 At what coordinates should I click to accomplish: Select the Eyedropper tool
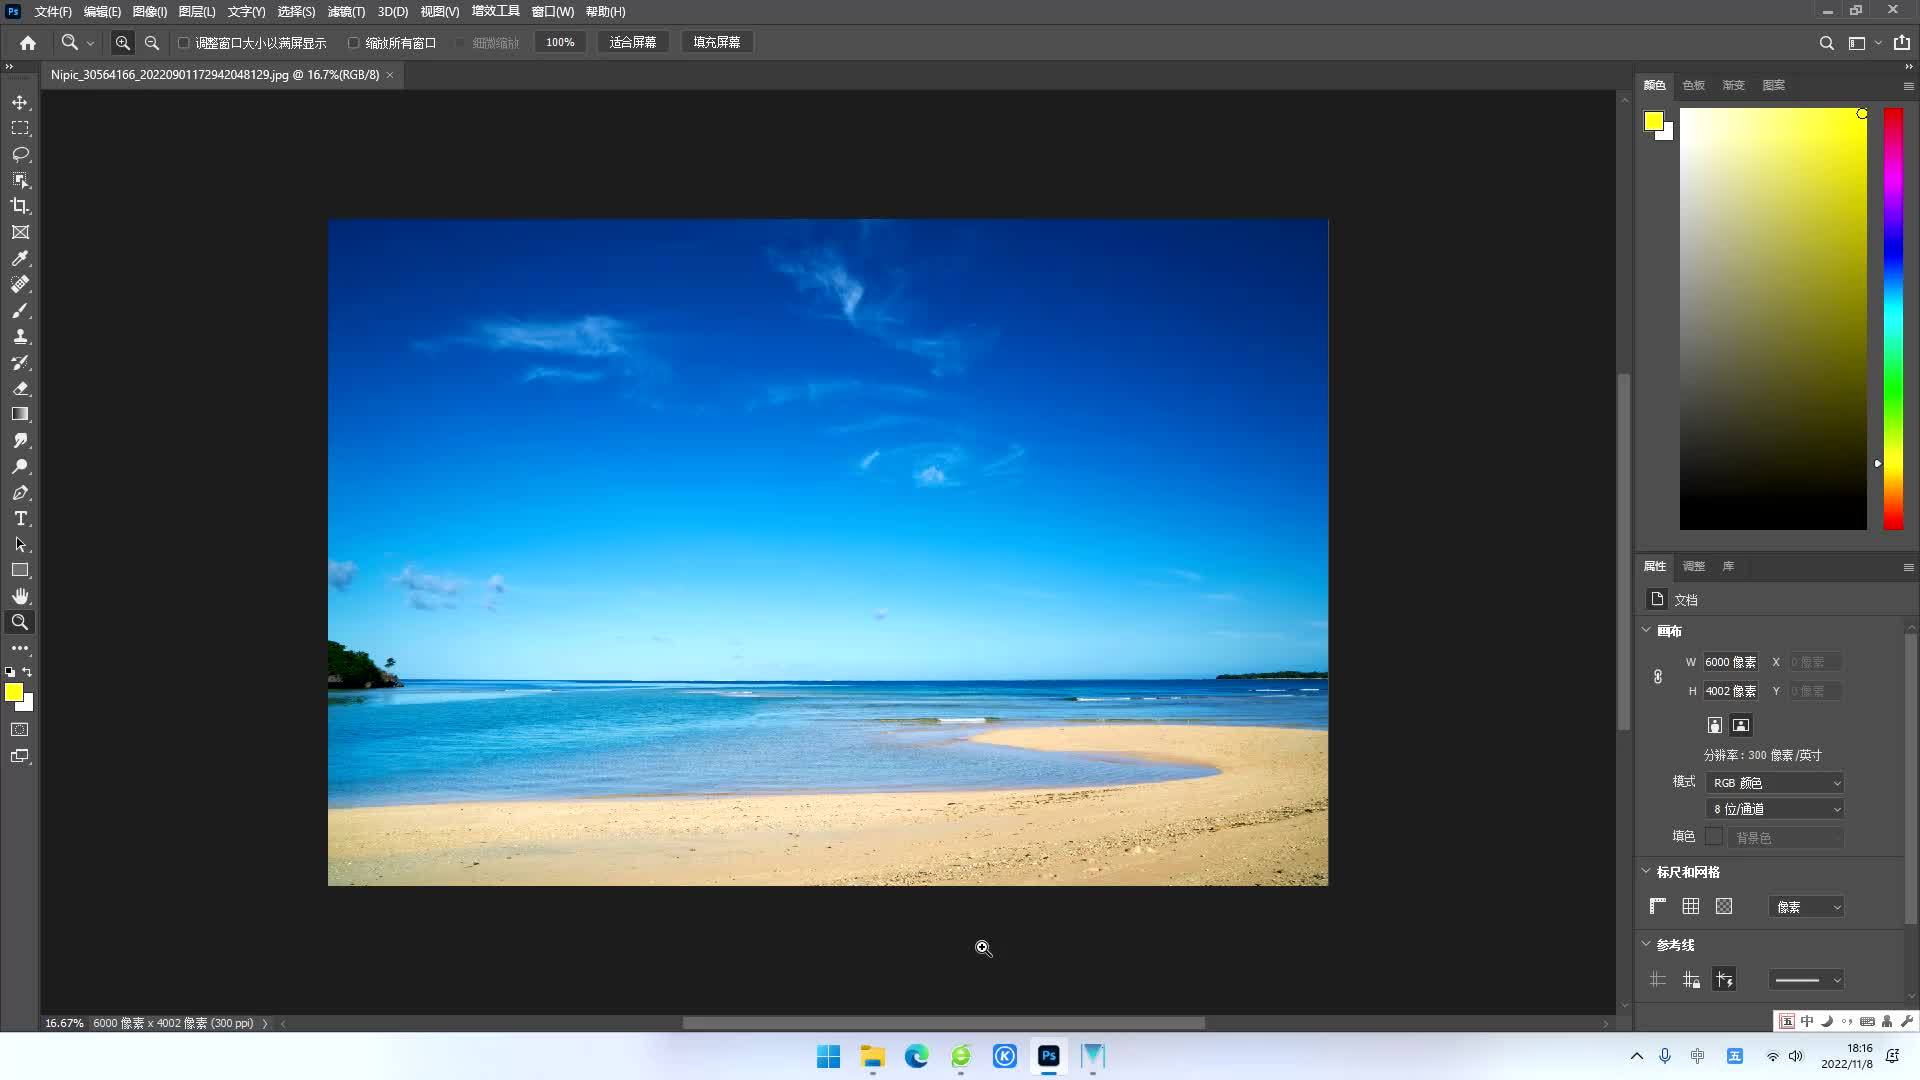coord(20,258)
